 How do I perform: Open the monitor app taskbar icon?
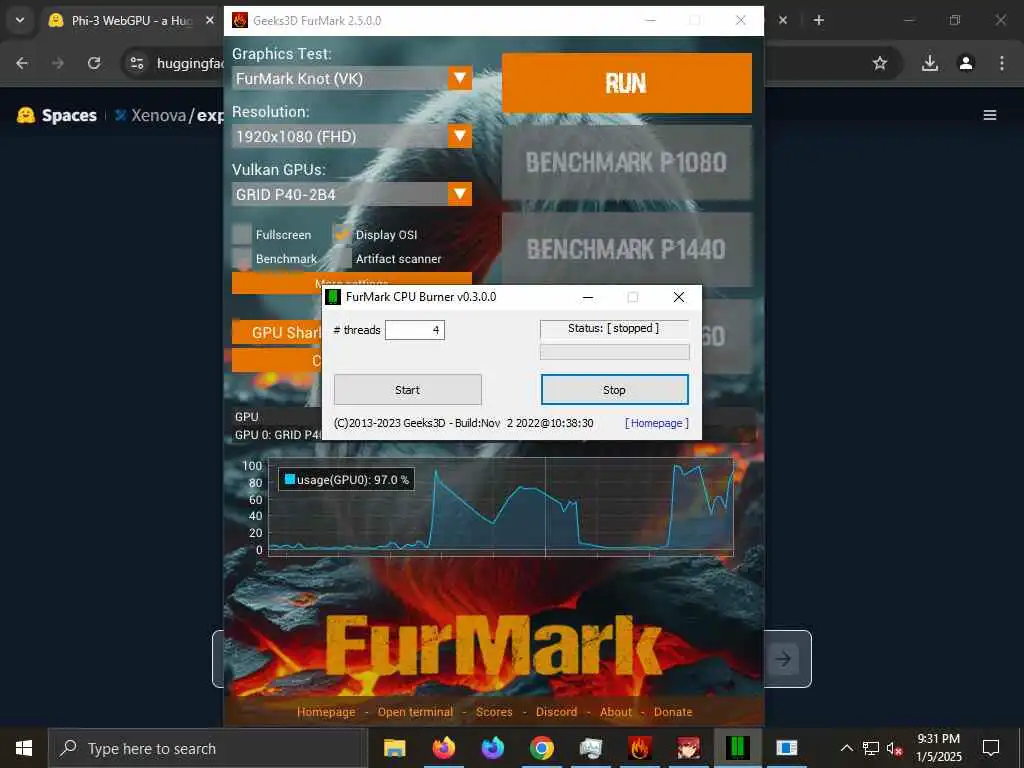click(x=590, y=748)
